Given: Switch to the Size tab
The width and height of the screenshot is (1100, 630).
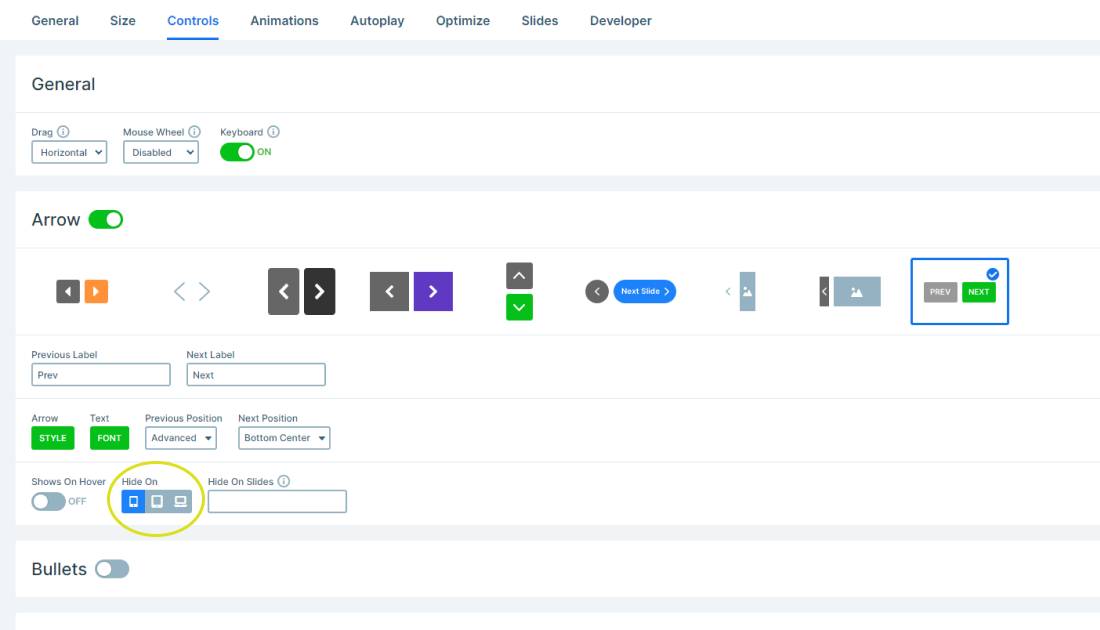Looking at the screenshot, I should tap(123, 21).
